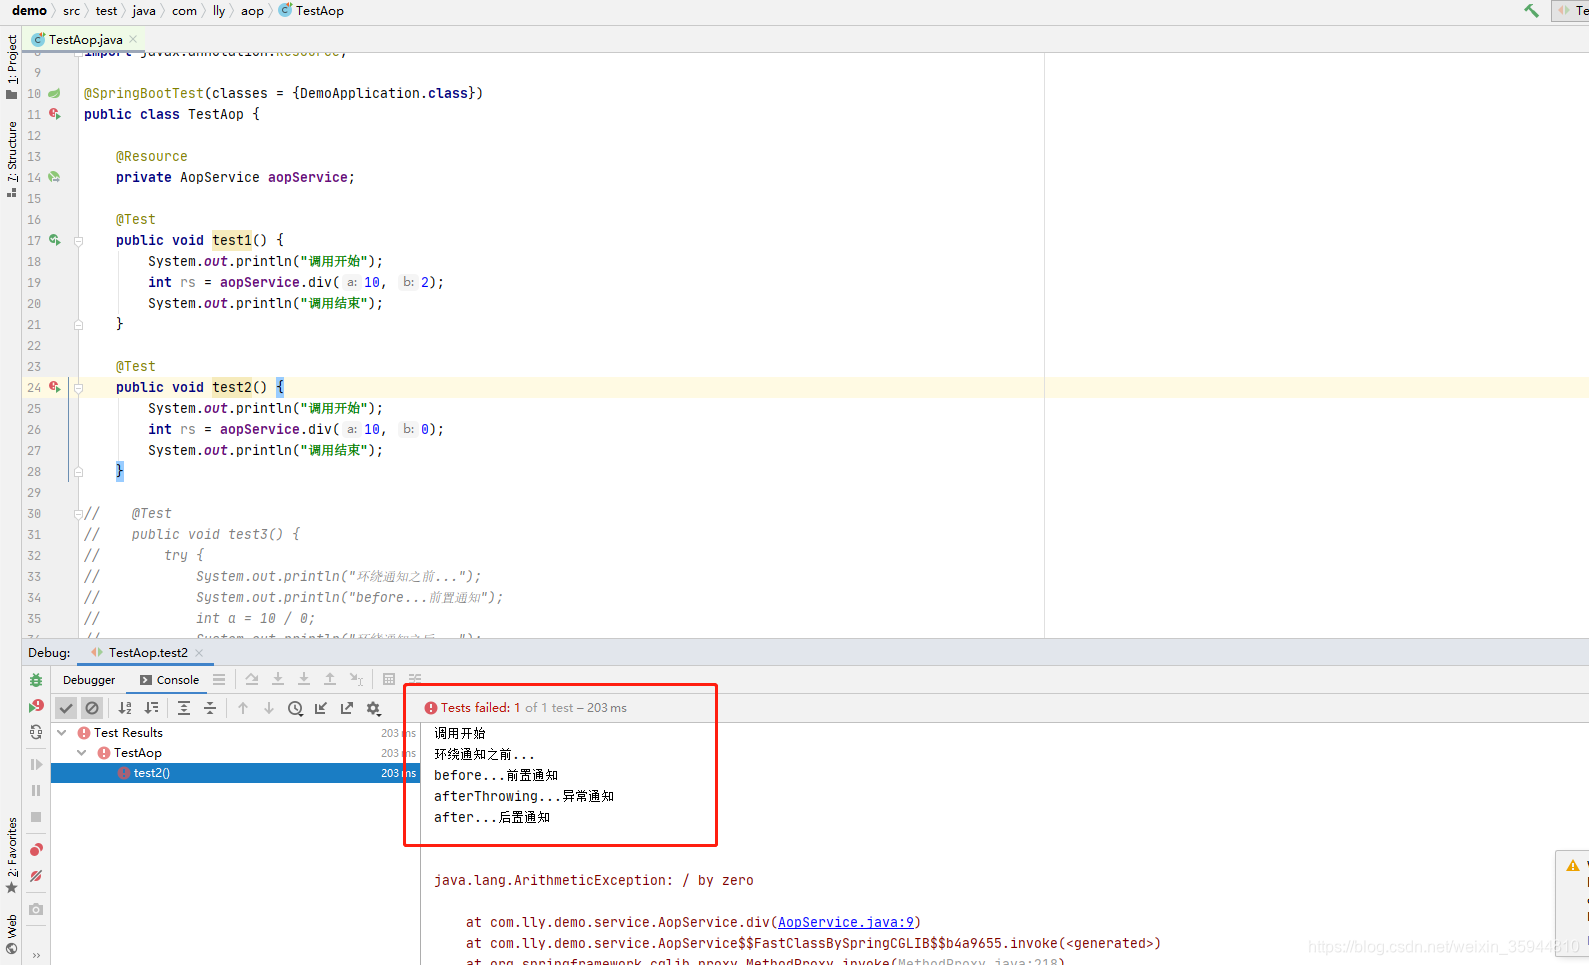Click Export Test Results icon

click(347, 708)
